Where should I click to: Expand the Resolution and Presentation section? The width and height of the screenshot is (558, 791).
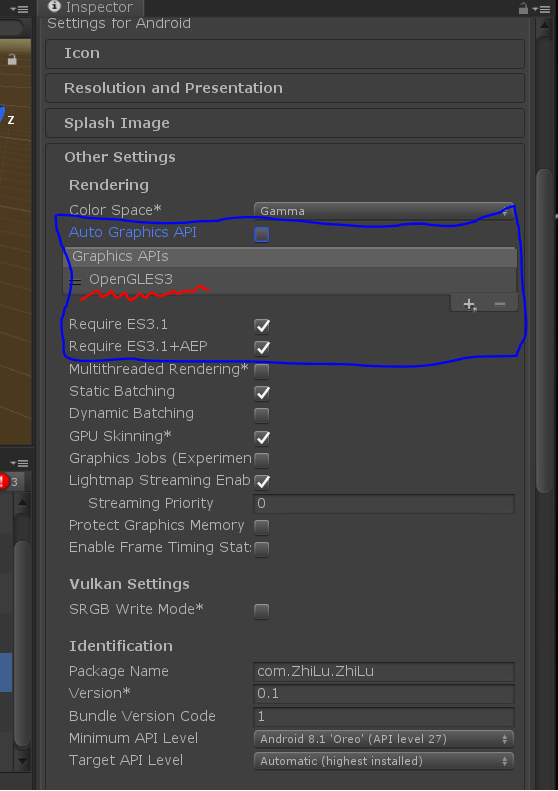[285, 88]
